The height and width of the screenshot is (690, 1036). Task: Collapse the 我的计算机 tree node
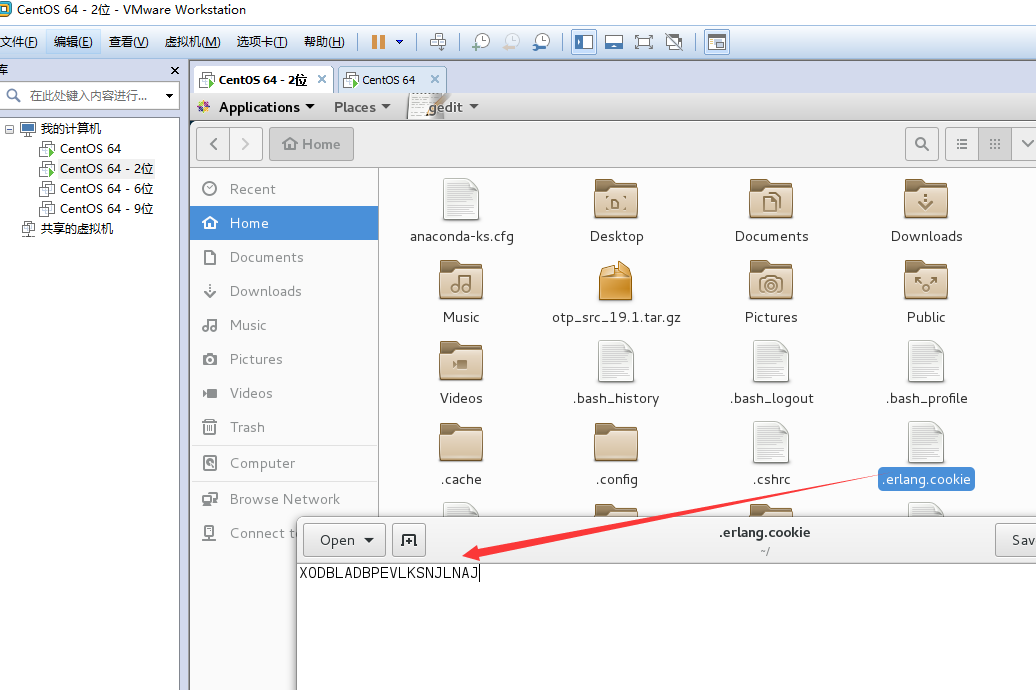[x=9, y=129]
